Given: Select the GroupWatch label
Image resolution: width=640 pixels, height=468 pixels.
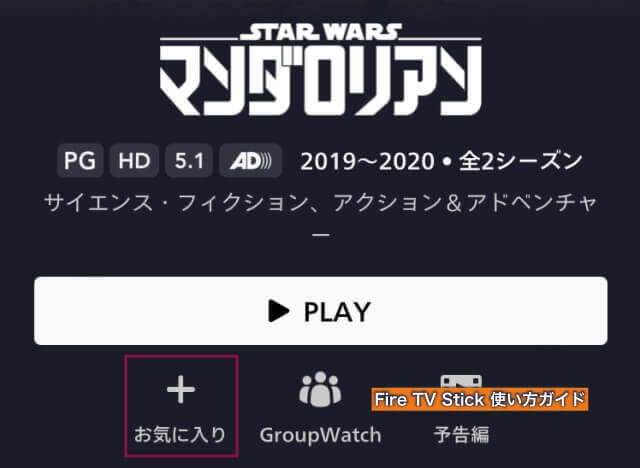Looking at the screenshot, I should (320, 435).
